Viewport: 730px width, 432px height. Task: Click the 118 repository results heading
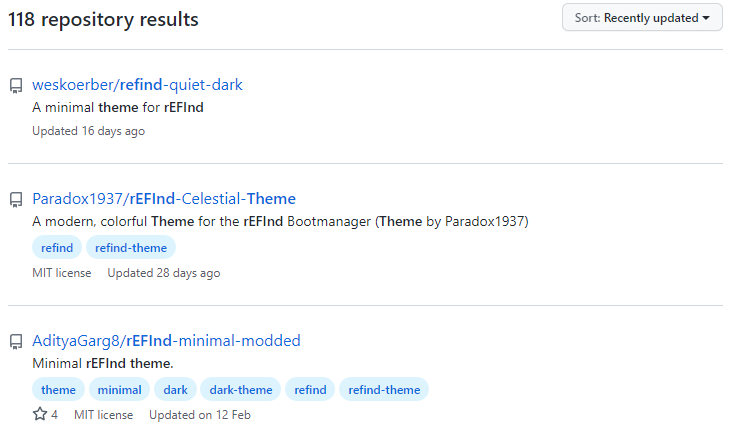[103, 20]
